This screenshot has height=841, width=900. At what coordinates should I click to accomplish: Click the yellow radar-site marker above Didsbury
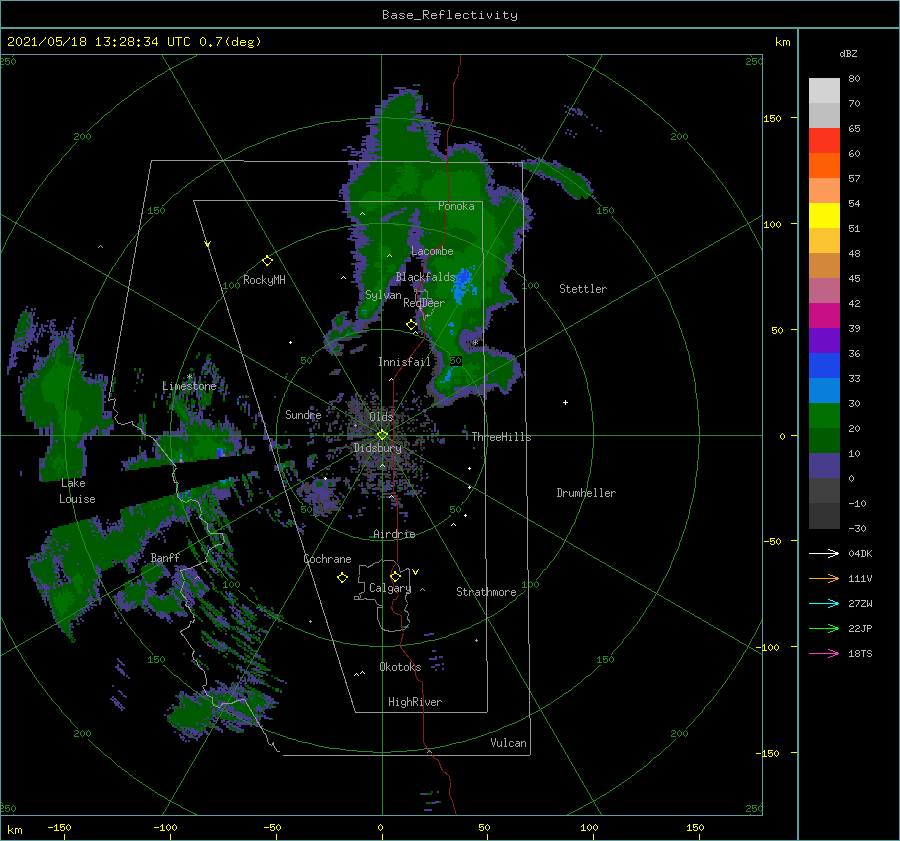pos(382,435)
